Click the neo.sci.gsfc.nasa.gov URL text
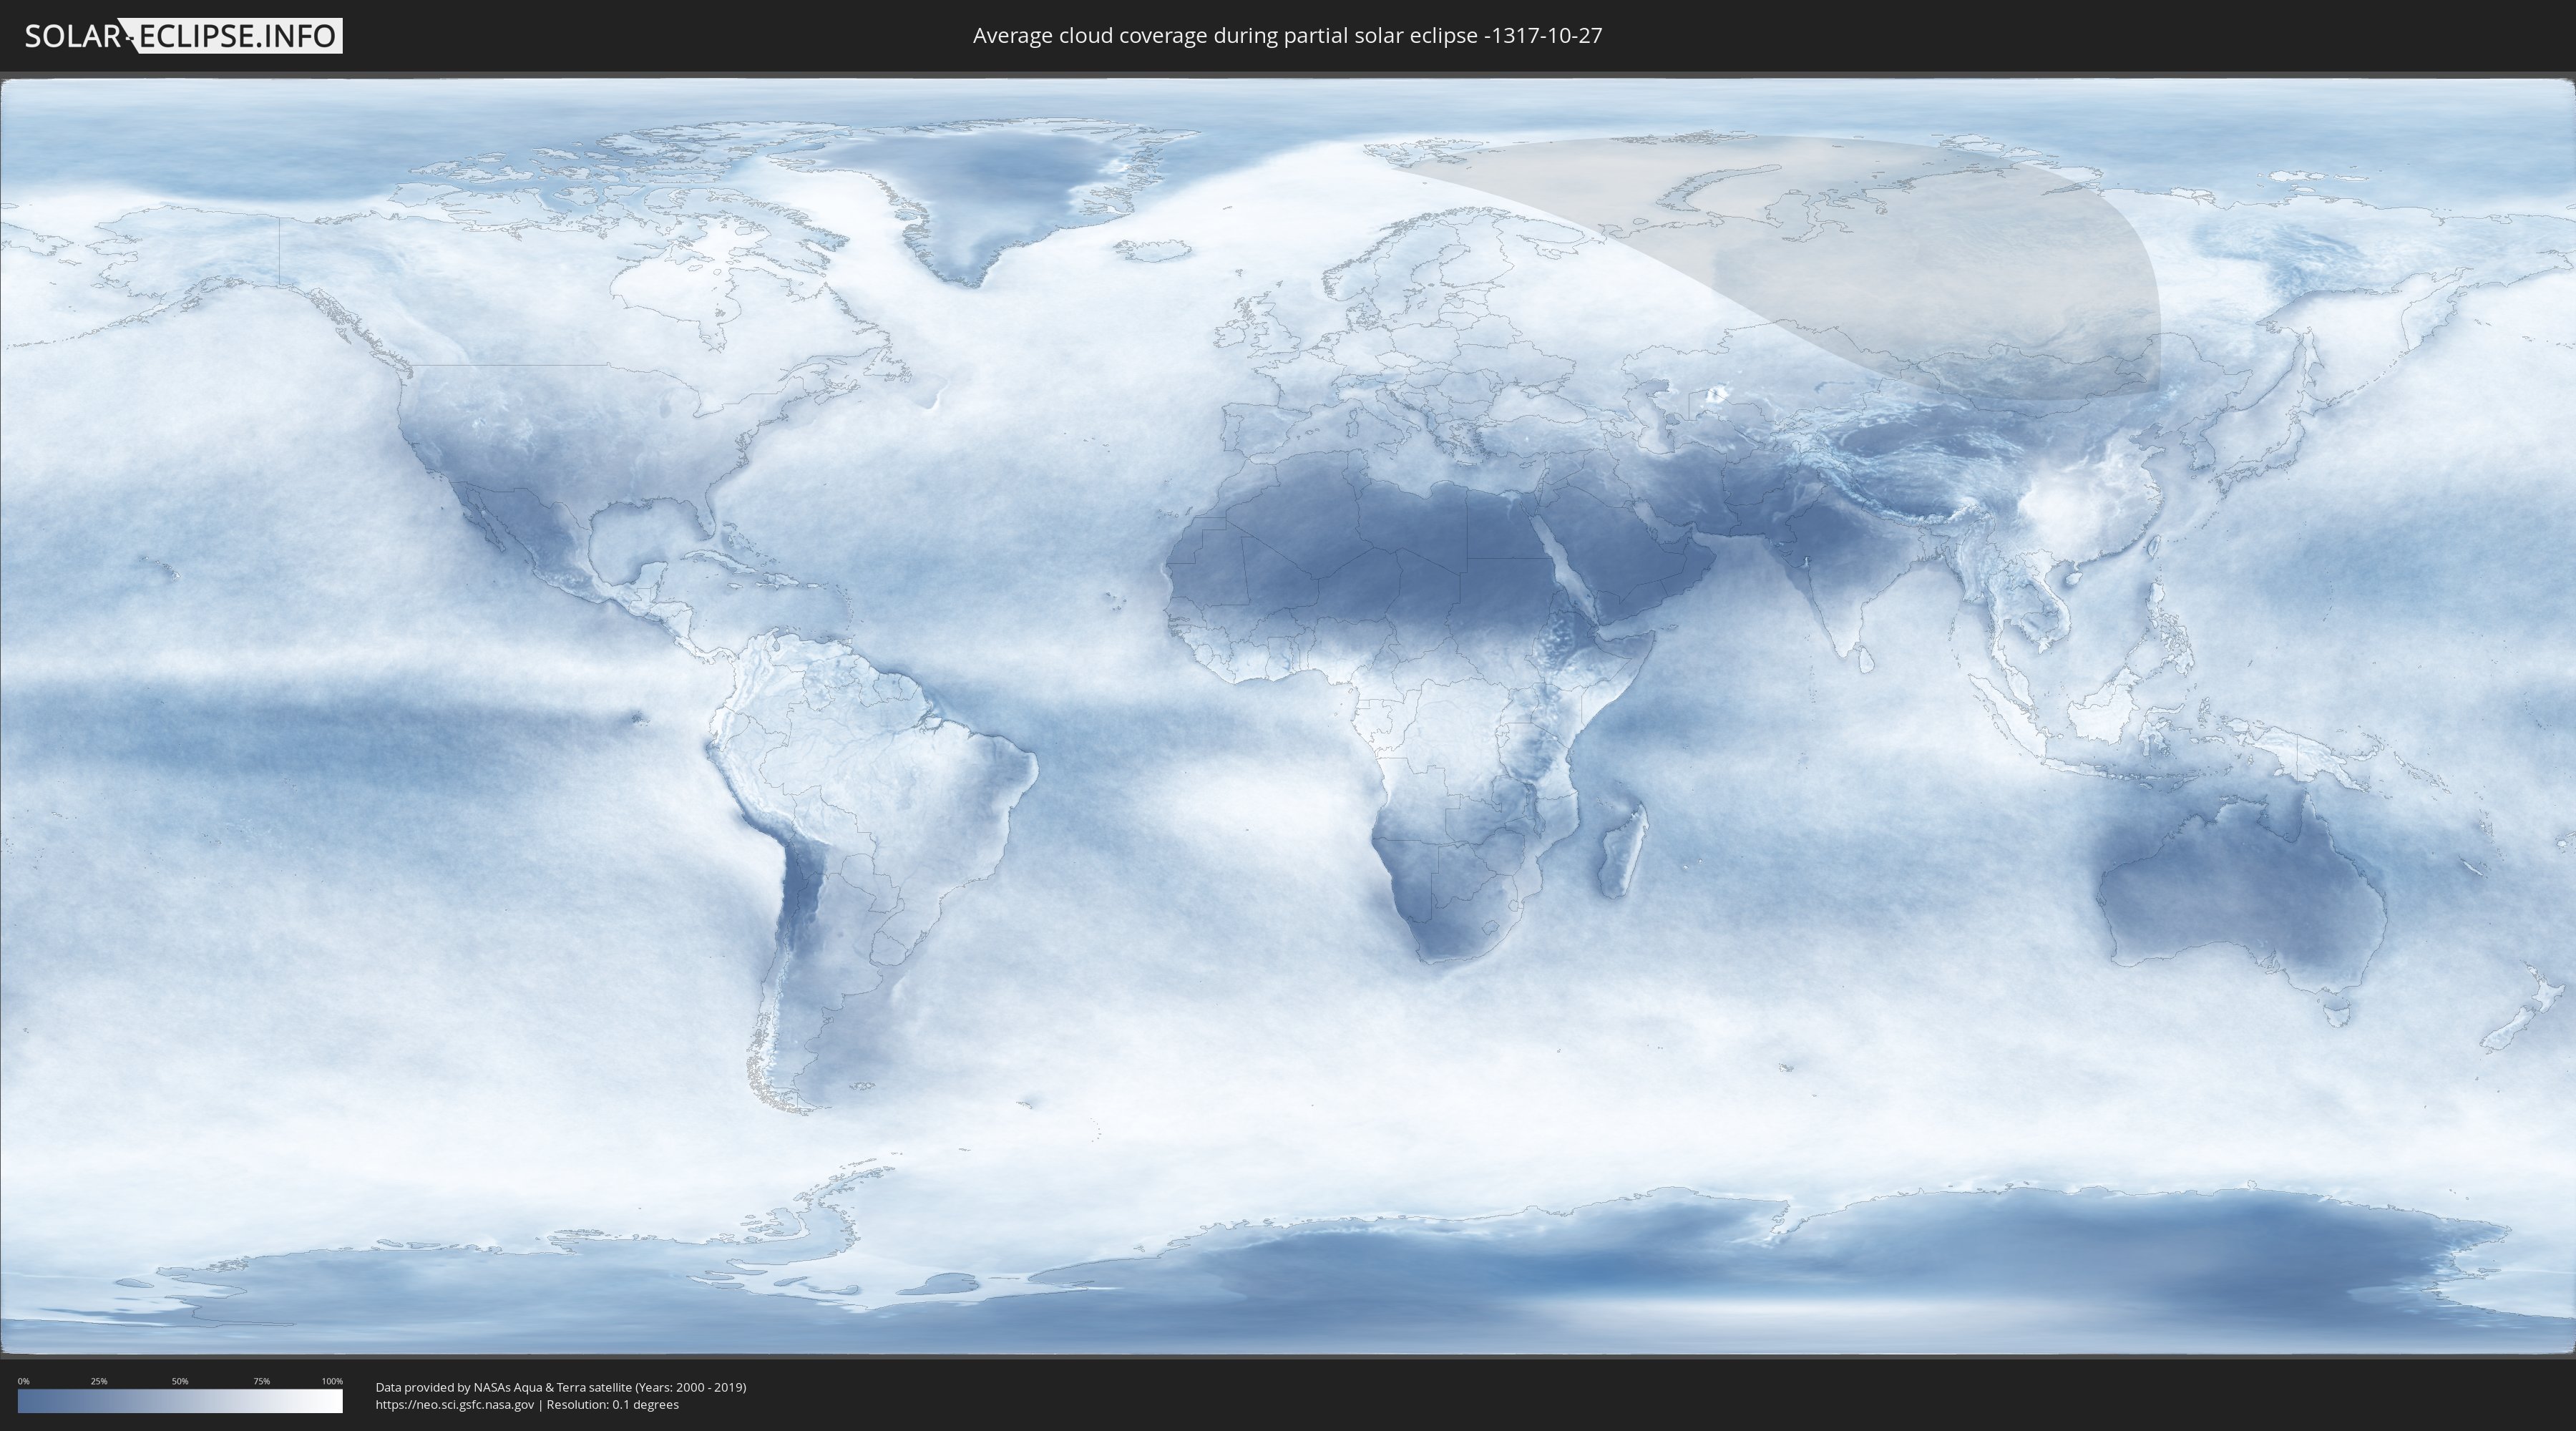 pyautogui.click(x=455, y=1404)
